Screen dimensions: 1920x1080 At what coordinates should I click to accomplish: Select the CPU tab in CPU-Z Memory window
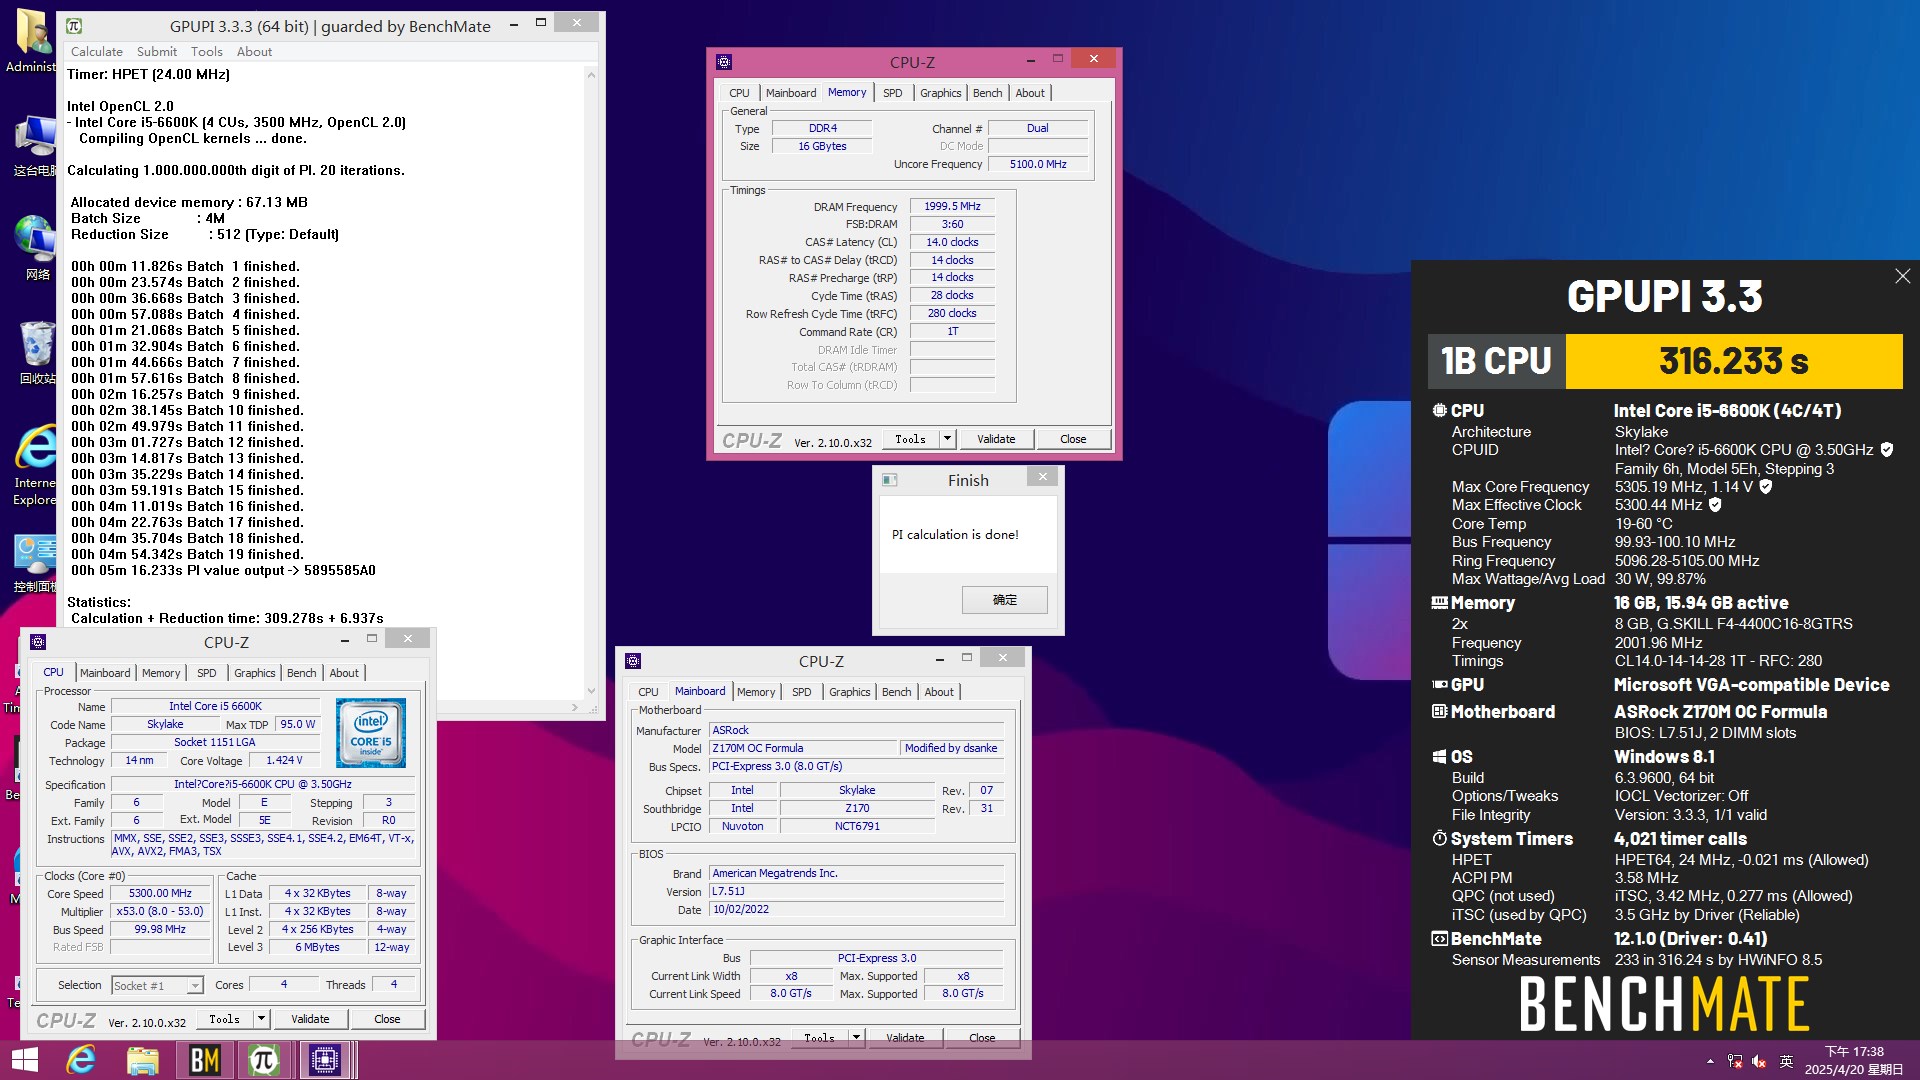coord(739,93)
